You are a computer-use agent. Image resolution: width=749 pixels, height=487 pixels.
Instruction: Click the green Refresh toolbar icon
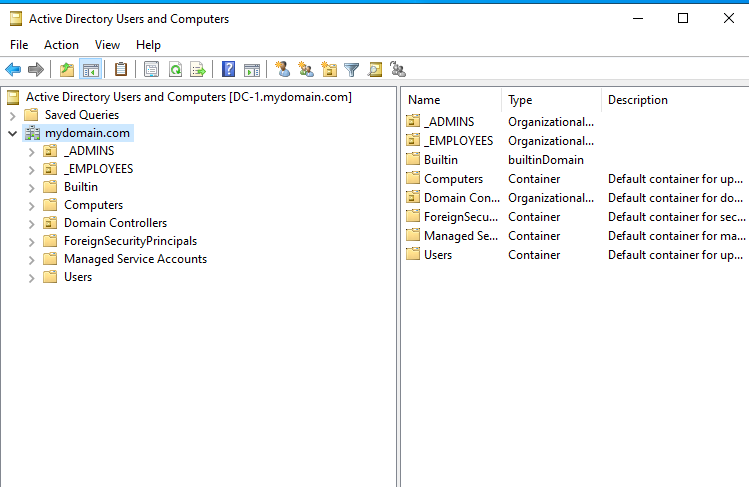pos(175,70)
